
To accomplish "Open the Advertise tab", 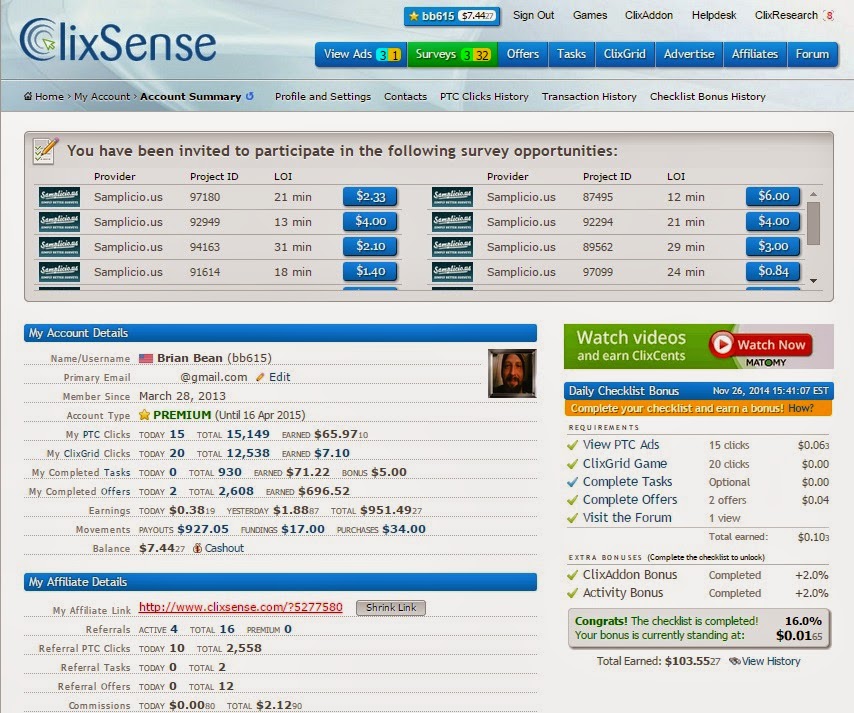I will point(689,54).
